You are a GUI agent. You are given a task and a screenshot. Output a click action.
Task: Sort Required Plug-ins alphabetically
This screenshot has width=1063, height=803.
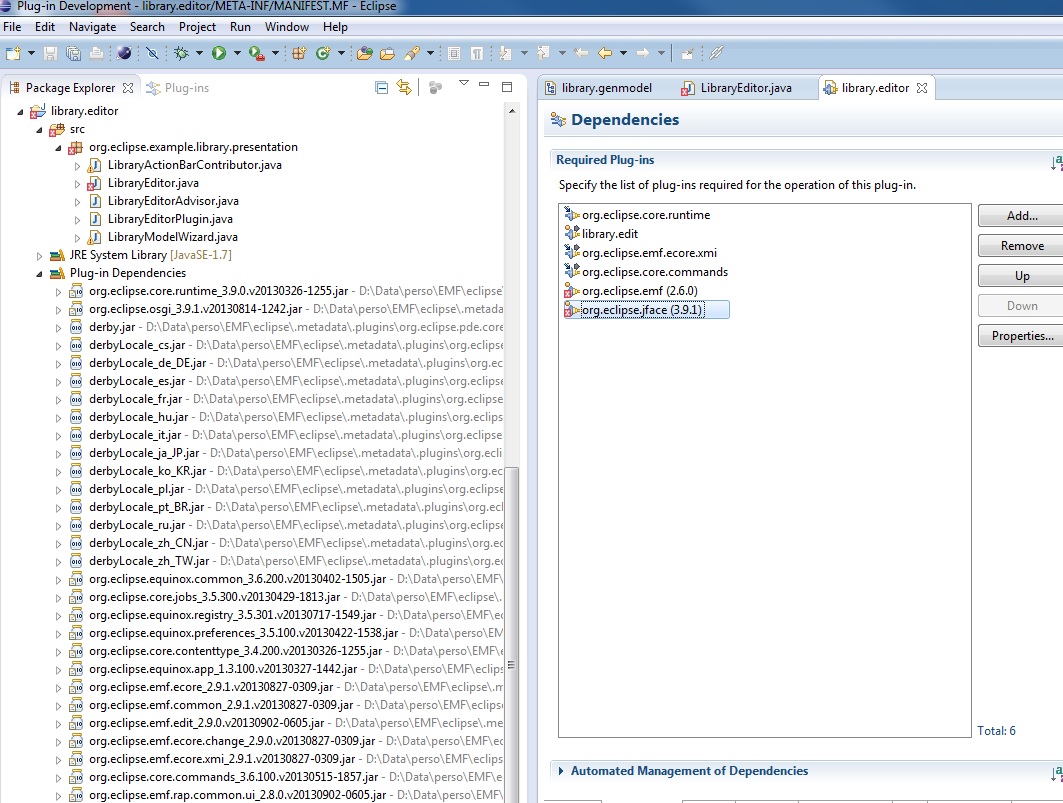1057,161
